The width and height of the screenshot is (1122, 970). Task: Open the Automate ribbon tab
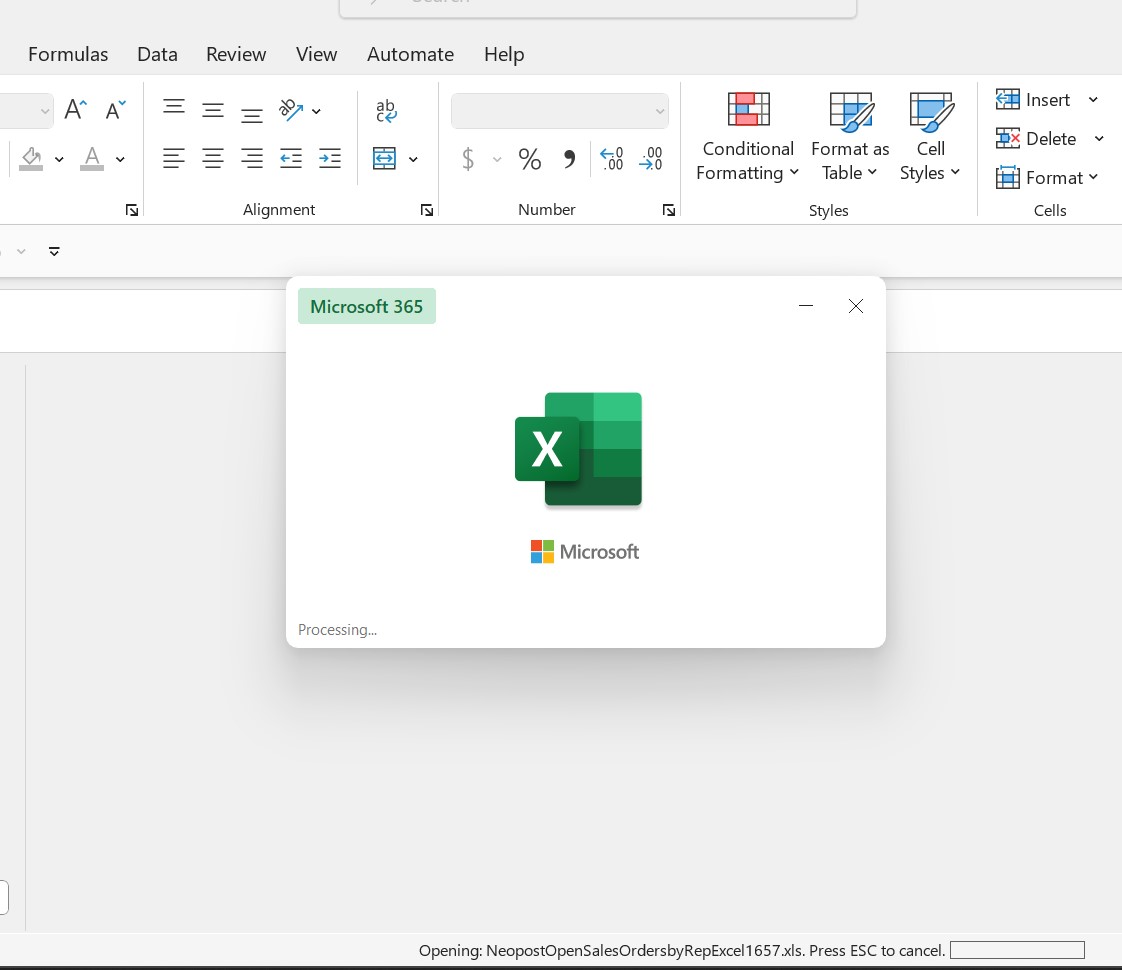coord(410,54)
